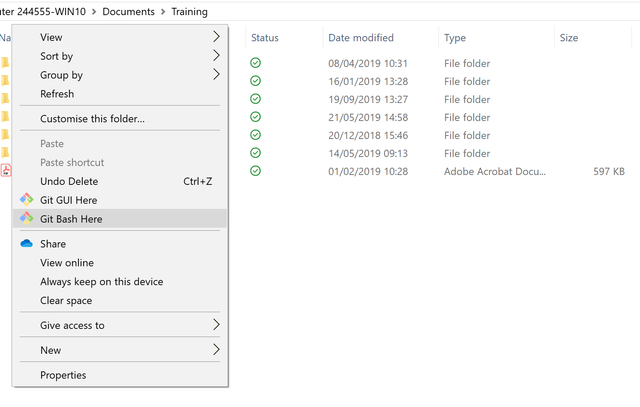The image size is (640, 407).
Task: Open the Give access to entry
Action: coord(120,325)
